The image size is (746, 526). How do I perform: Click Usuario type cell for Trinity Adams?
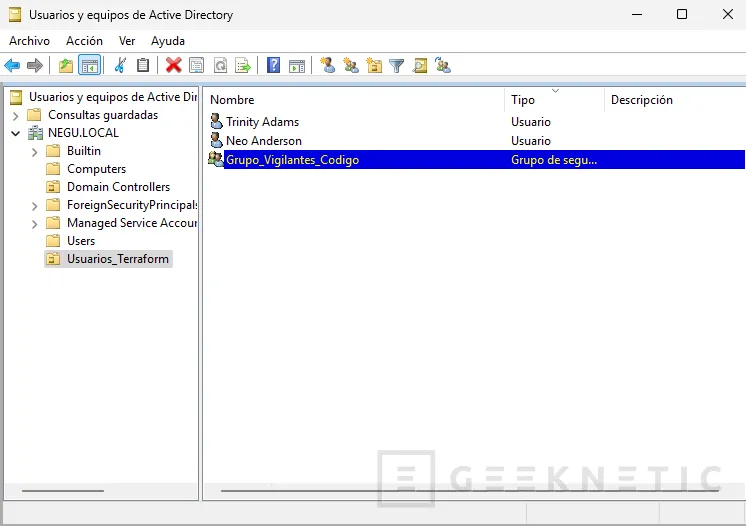click(530, 122)
